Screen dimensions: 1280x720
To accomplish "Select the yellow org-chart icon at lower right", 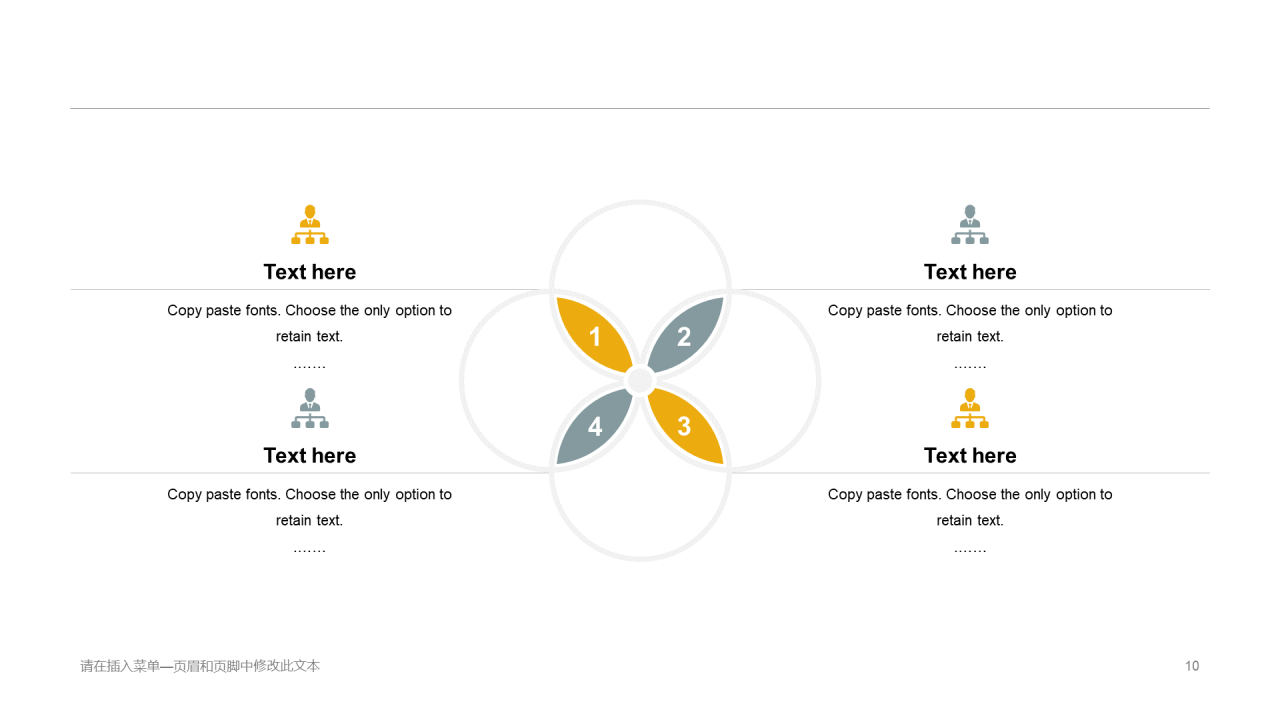I will (x=970, y=408).
